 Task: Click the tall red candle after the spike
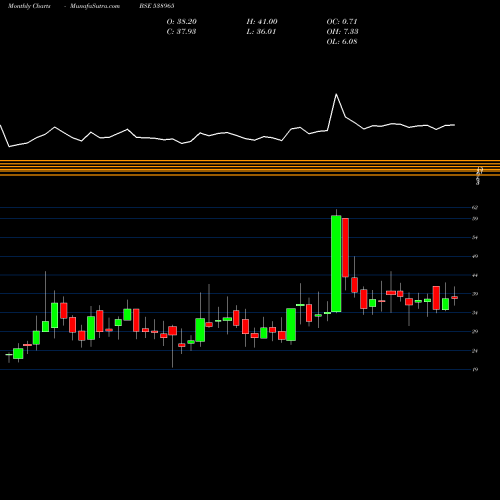pos(345,247)
